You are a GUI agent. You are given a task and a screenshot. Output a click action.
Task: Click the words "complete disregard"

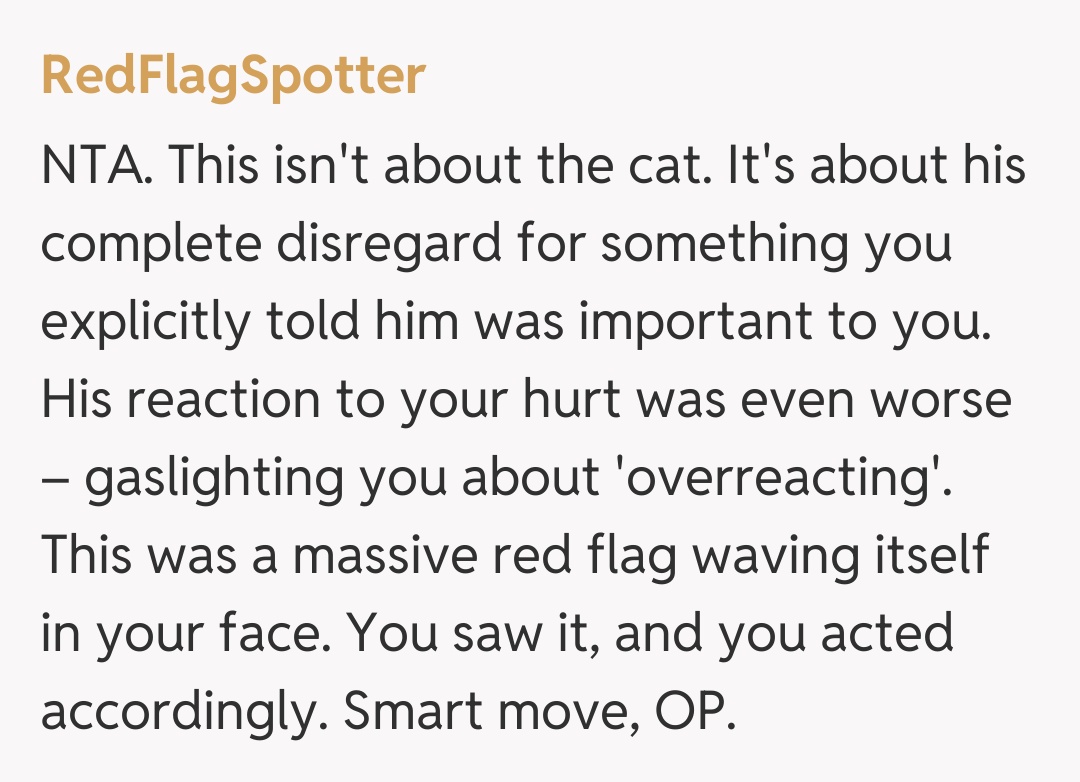[x=268, y=244]
